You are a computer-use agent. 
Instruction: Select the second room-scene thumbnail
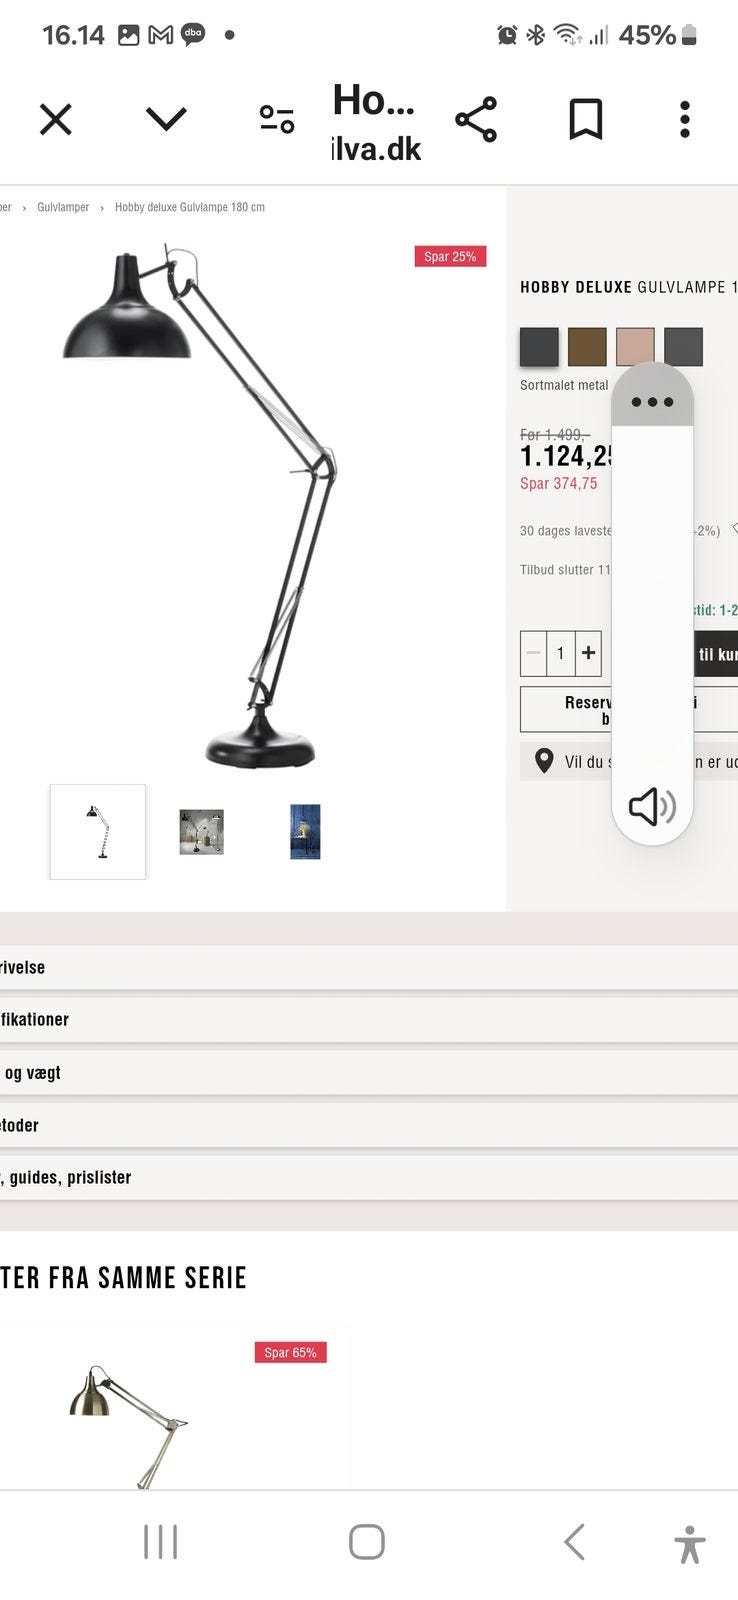(x=201, y=832)
